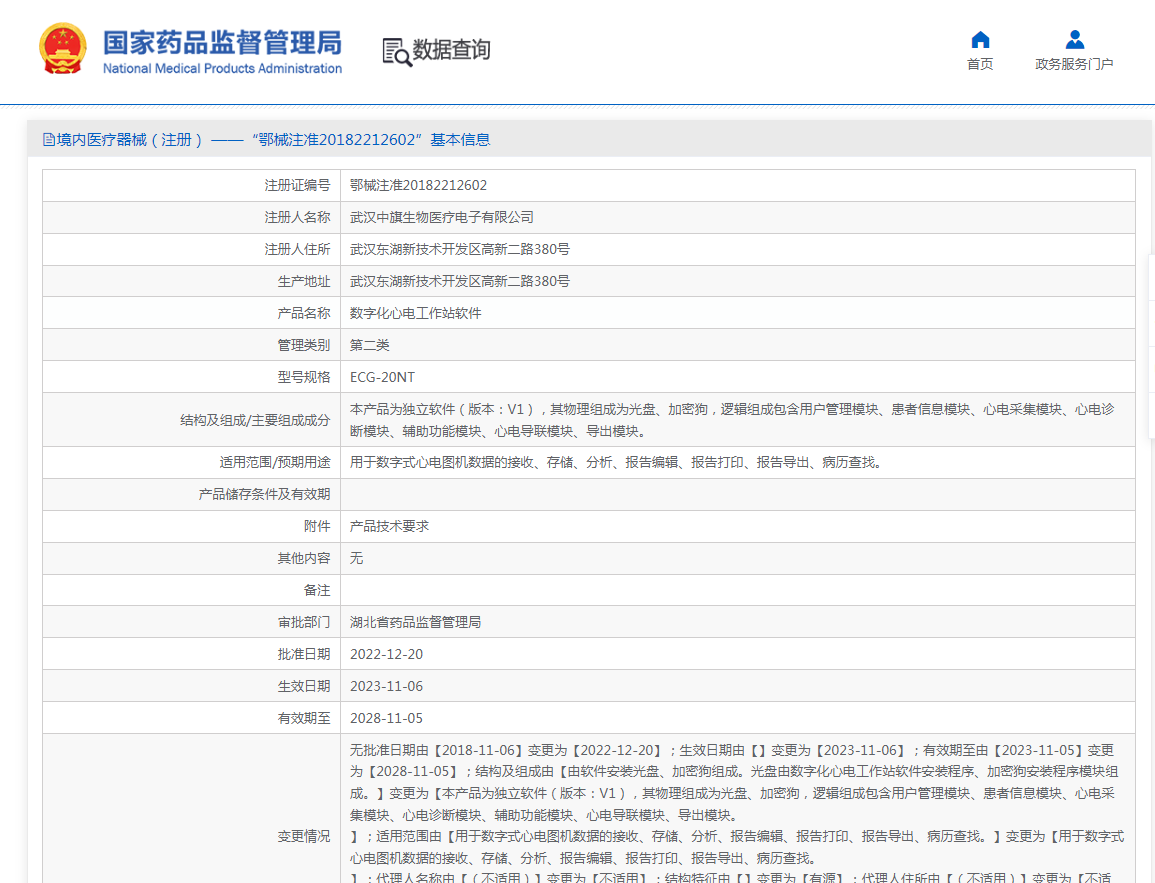Select product name 数字化心电工作站软件
The height and width of the screenshot is (883, 1155).
coord(415,313)
